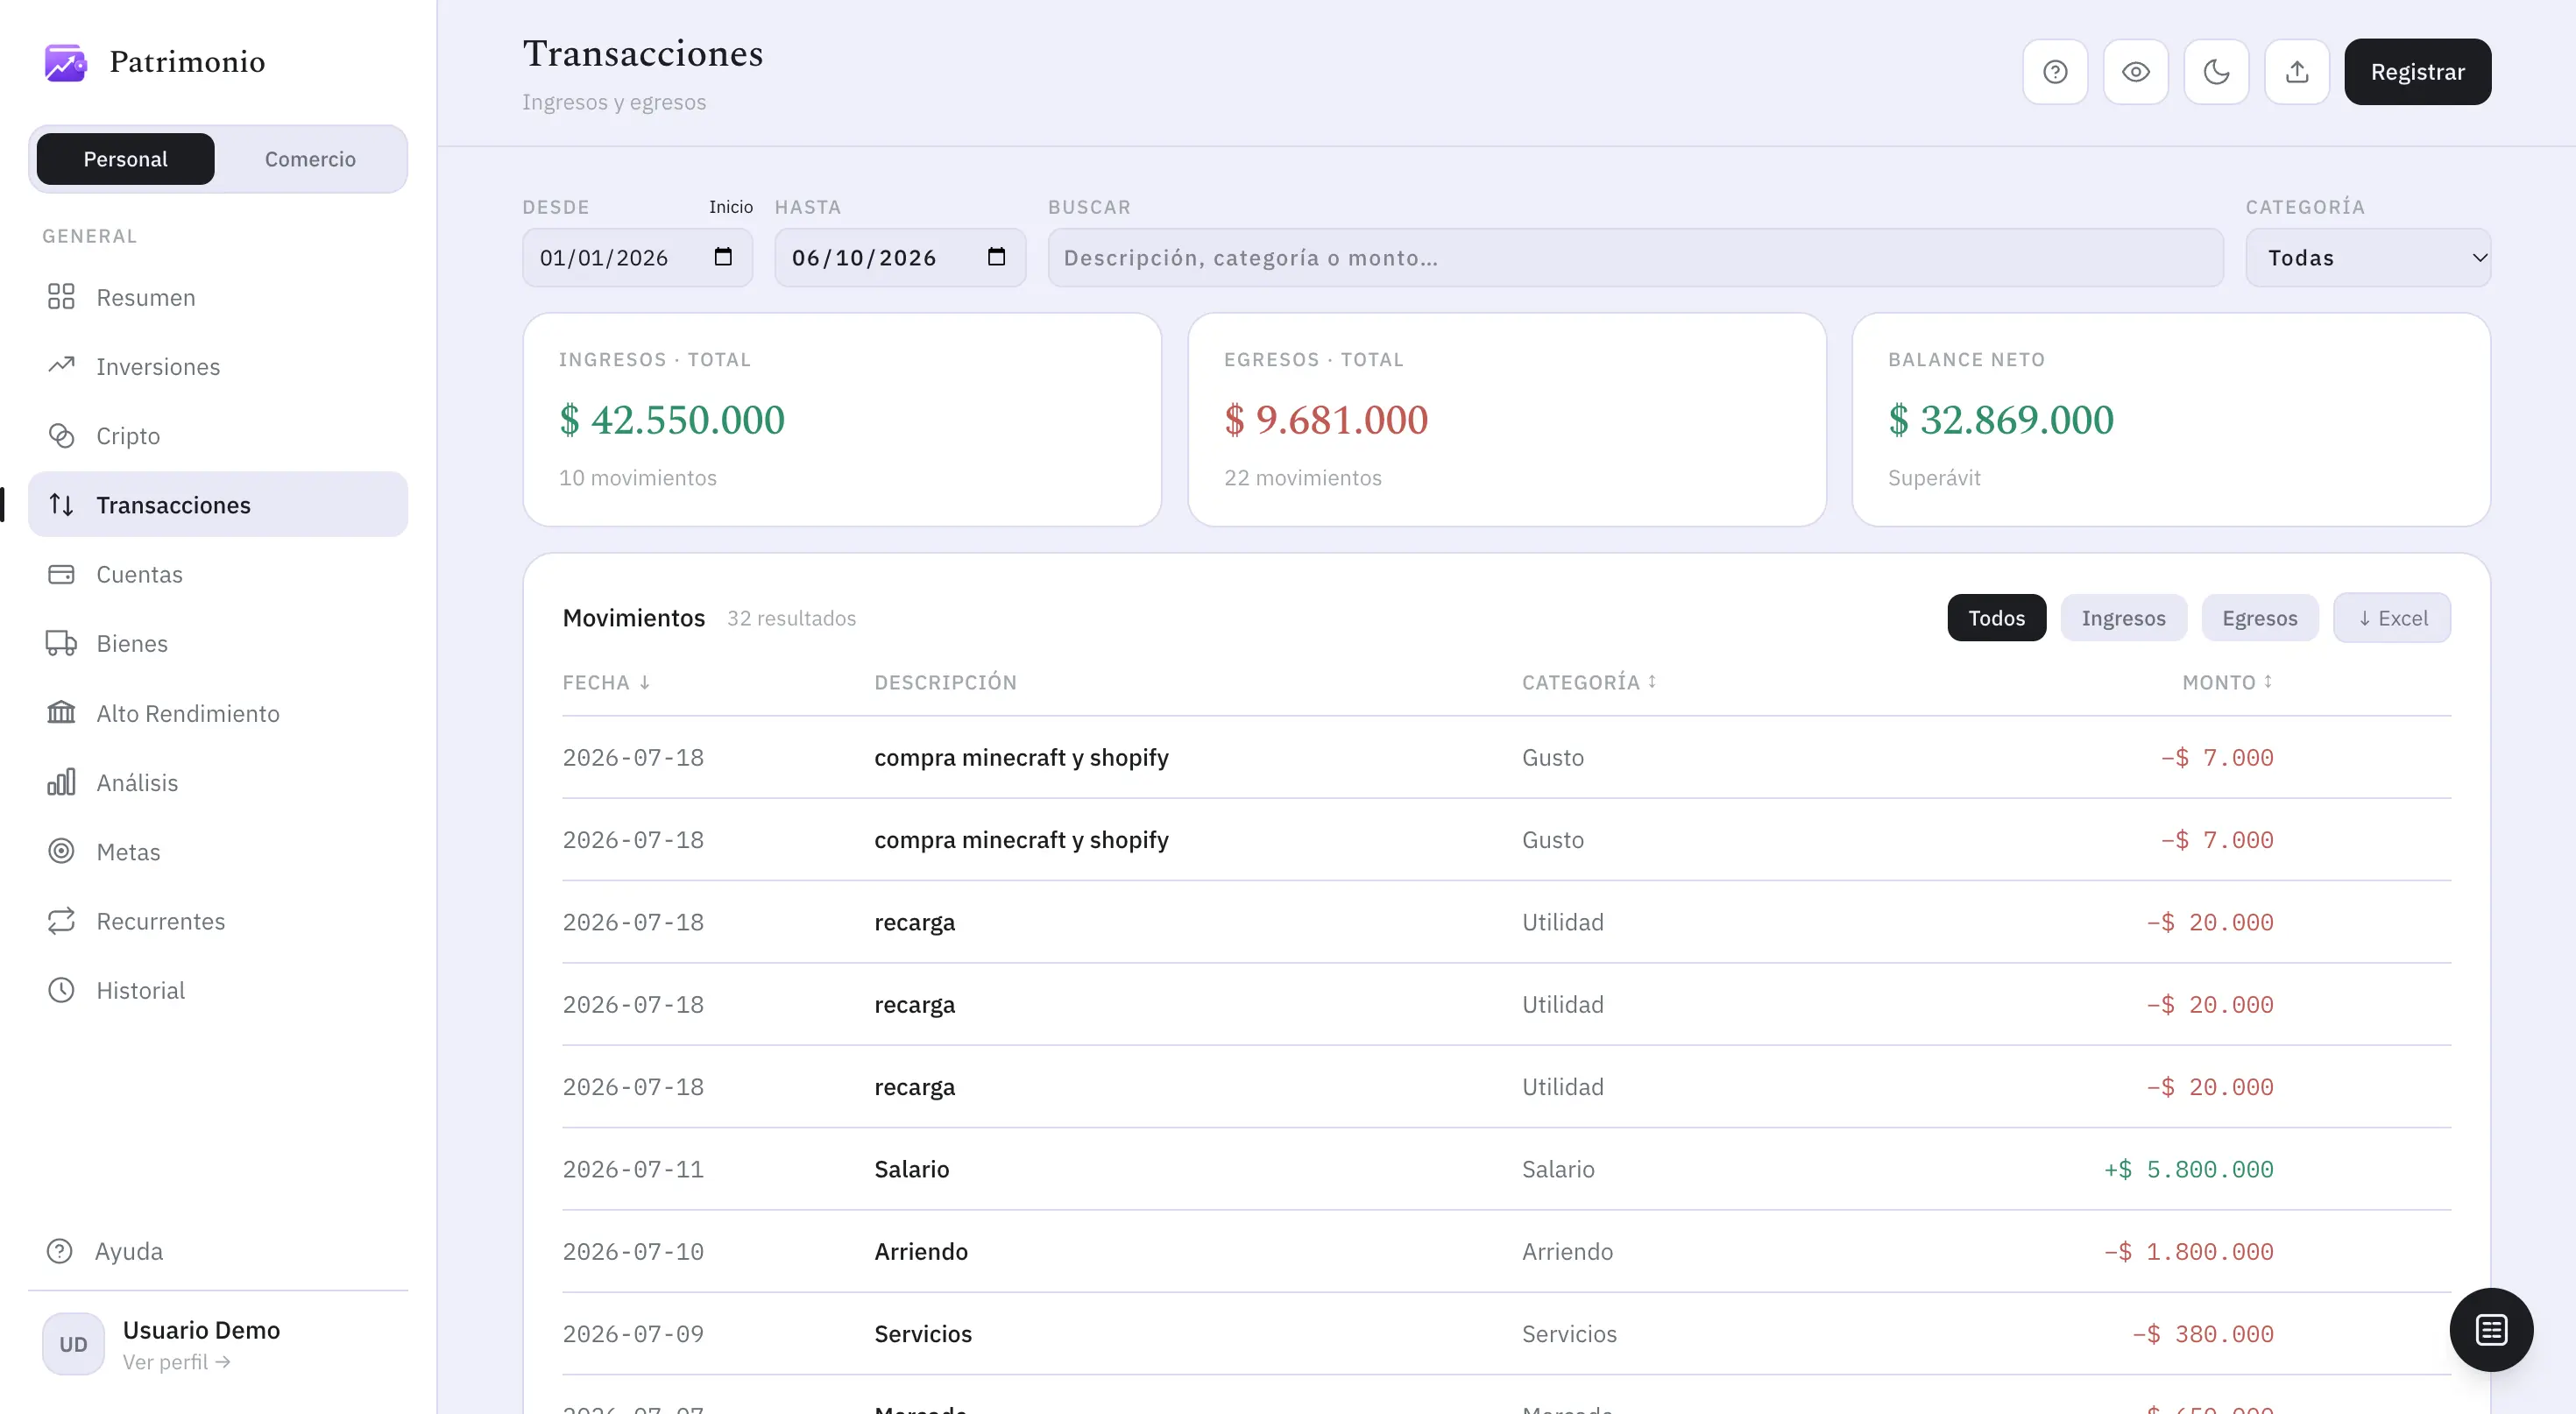Sort table by Fecha column

tap(606, 682)
